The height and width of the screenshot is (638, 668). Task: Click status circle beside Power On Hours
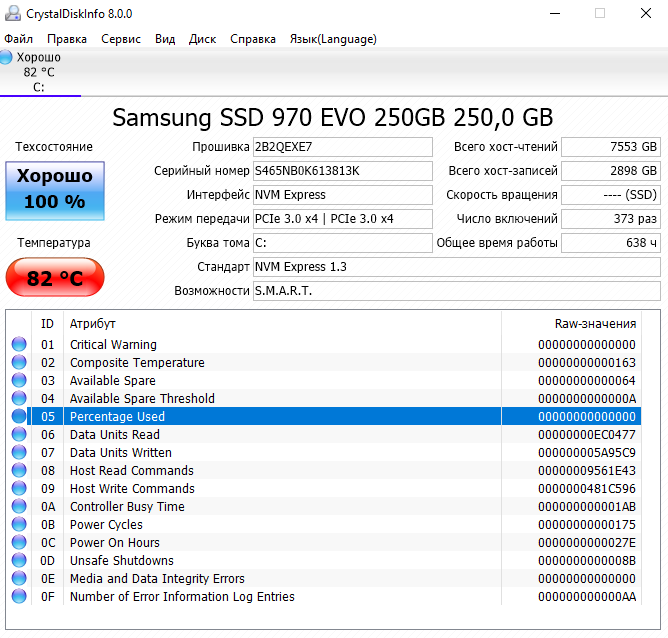pyautogui.click(x=19, y=543)
